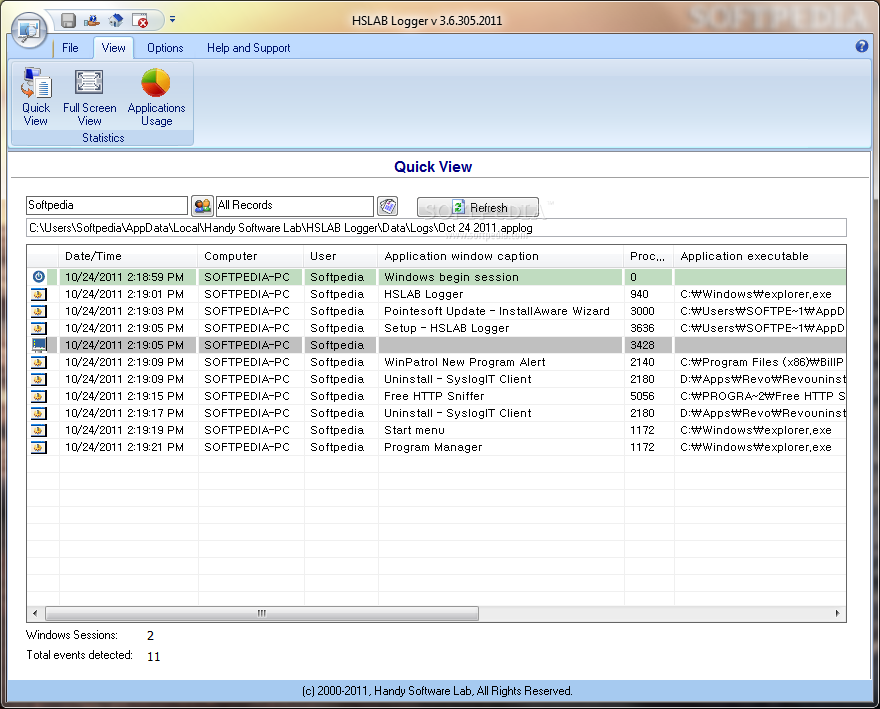Open the Applications Usage pie chart
Image resolution: width=880 pixels, height=709 pixels.
pos(156,97)
